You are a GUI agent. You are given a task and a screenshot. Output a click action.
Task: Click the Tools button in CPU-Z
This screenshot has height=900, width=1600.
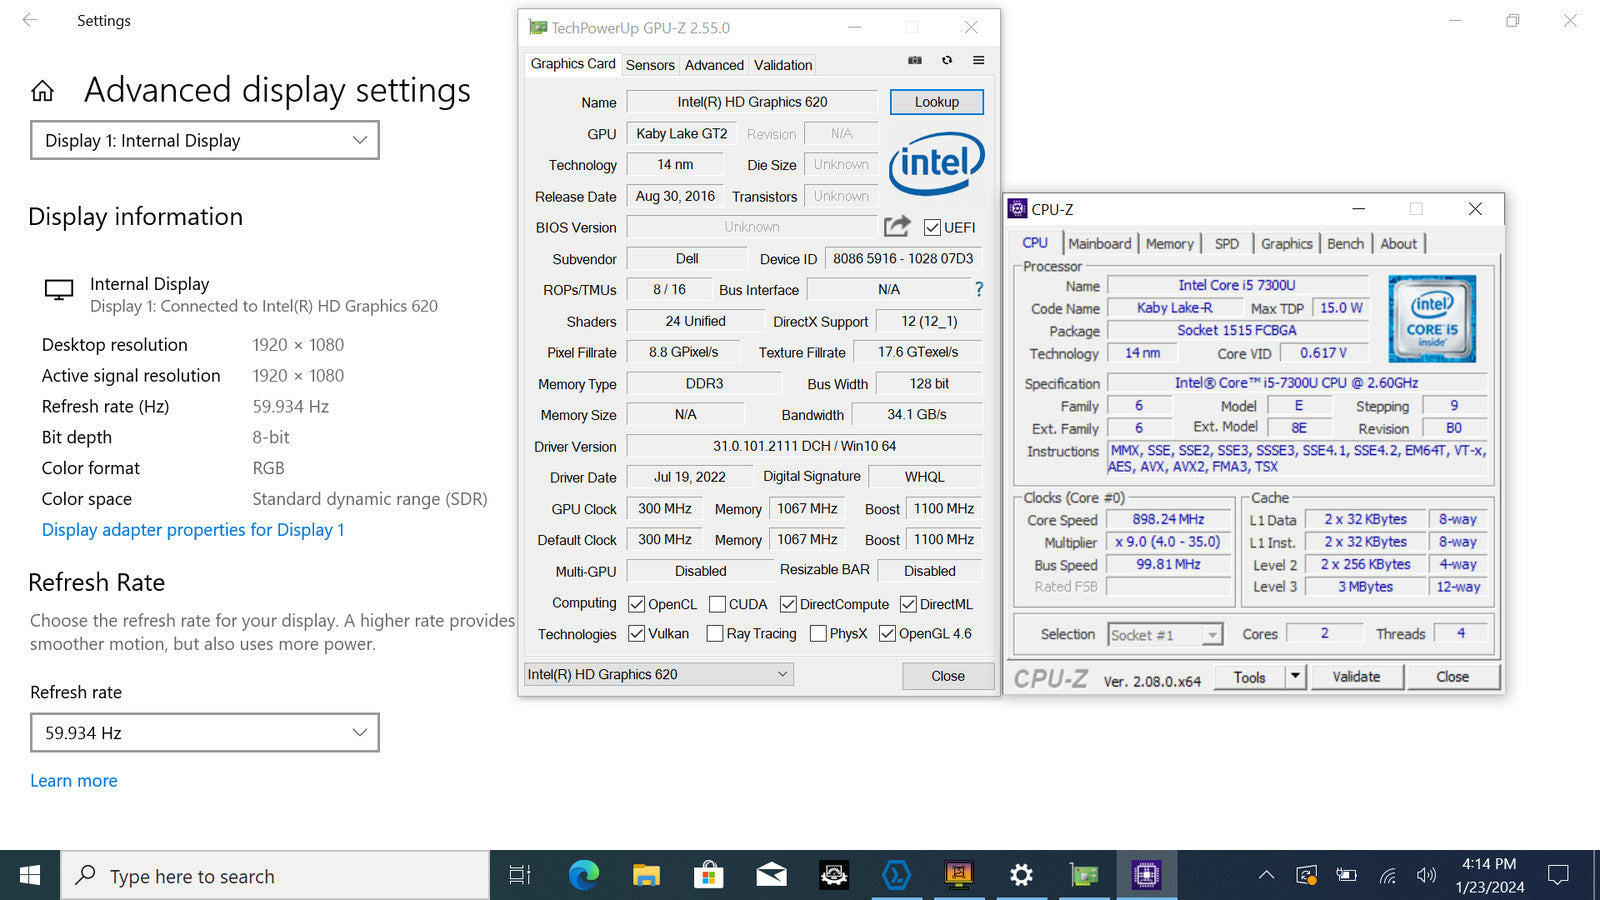1249,677
